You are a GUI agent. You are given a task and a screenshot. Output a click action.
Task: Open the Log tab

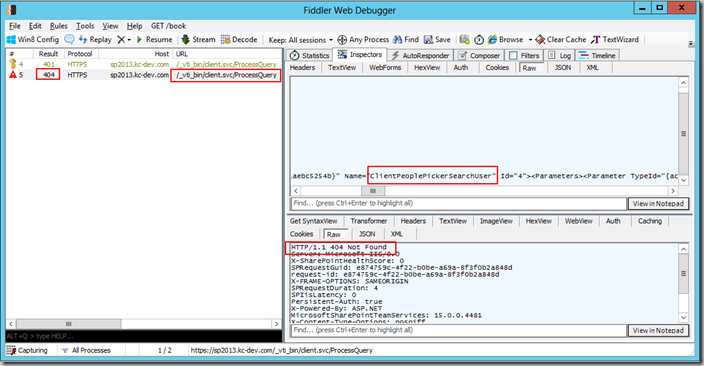tap(559, 56)
